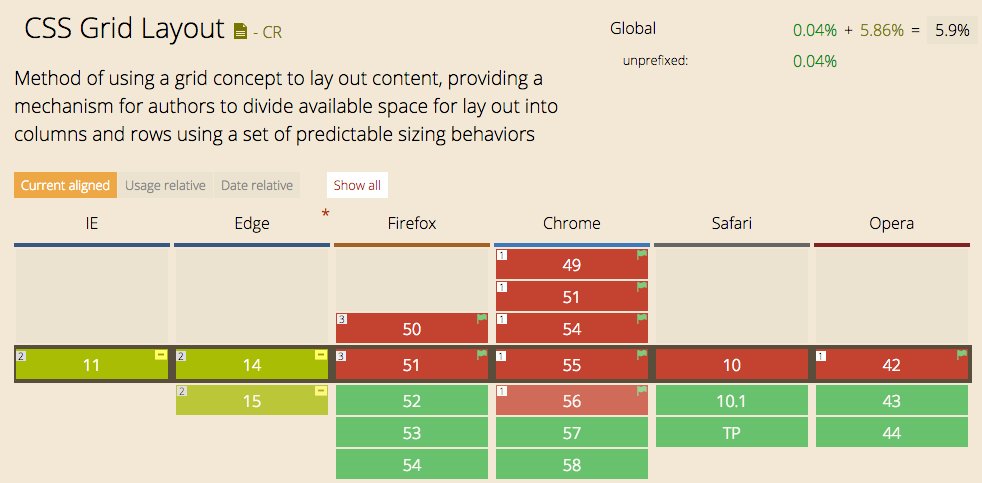
Task: Click the Opera 44 support cell
Action: pos(891,432)
